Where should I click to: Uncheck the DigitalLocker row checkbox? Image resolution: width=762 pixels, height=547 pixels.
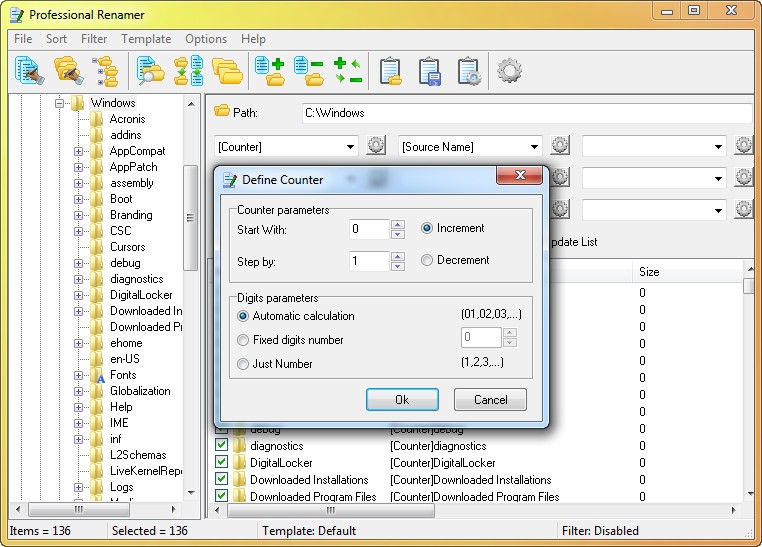click(222, 462)
